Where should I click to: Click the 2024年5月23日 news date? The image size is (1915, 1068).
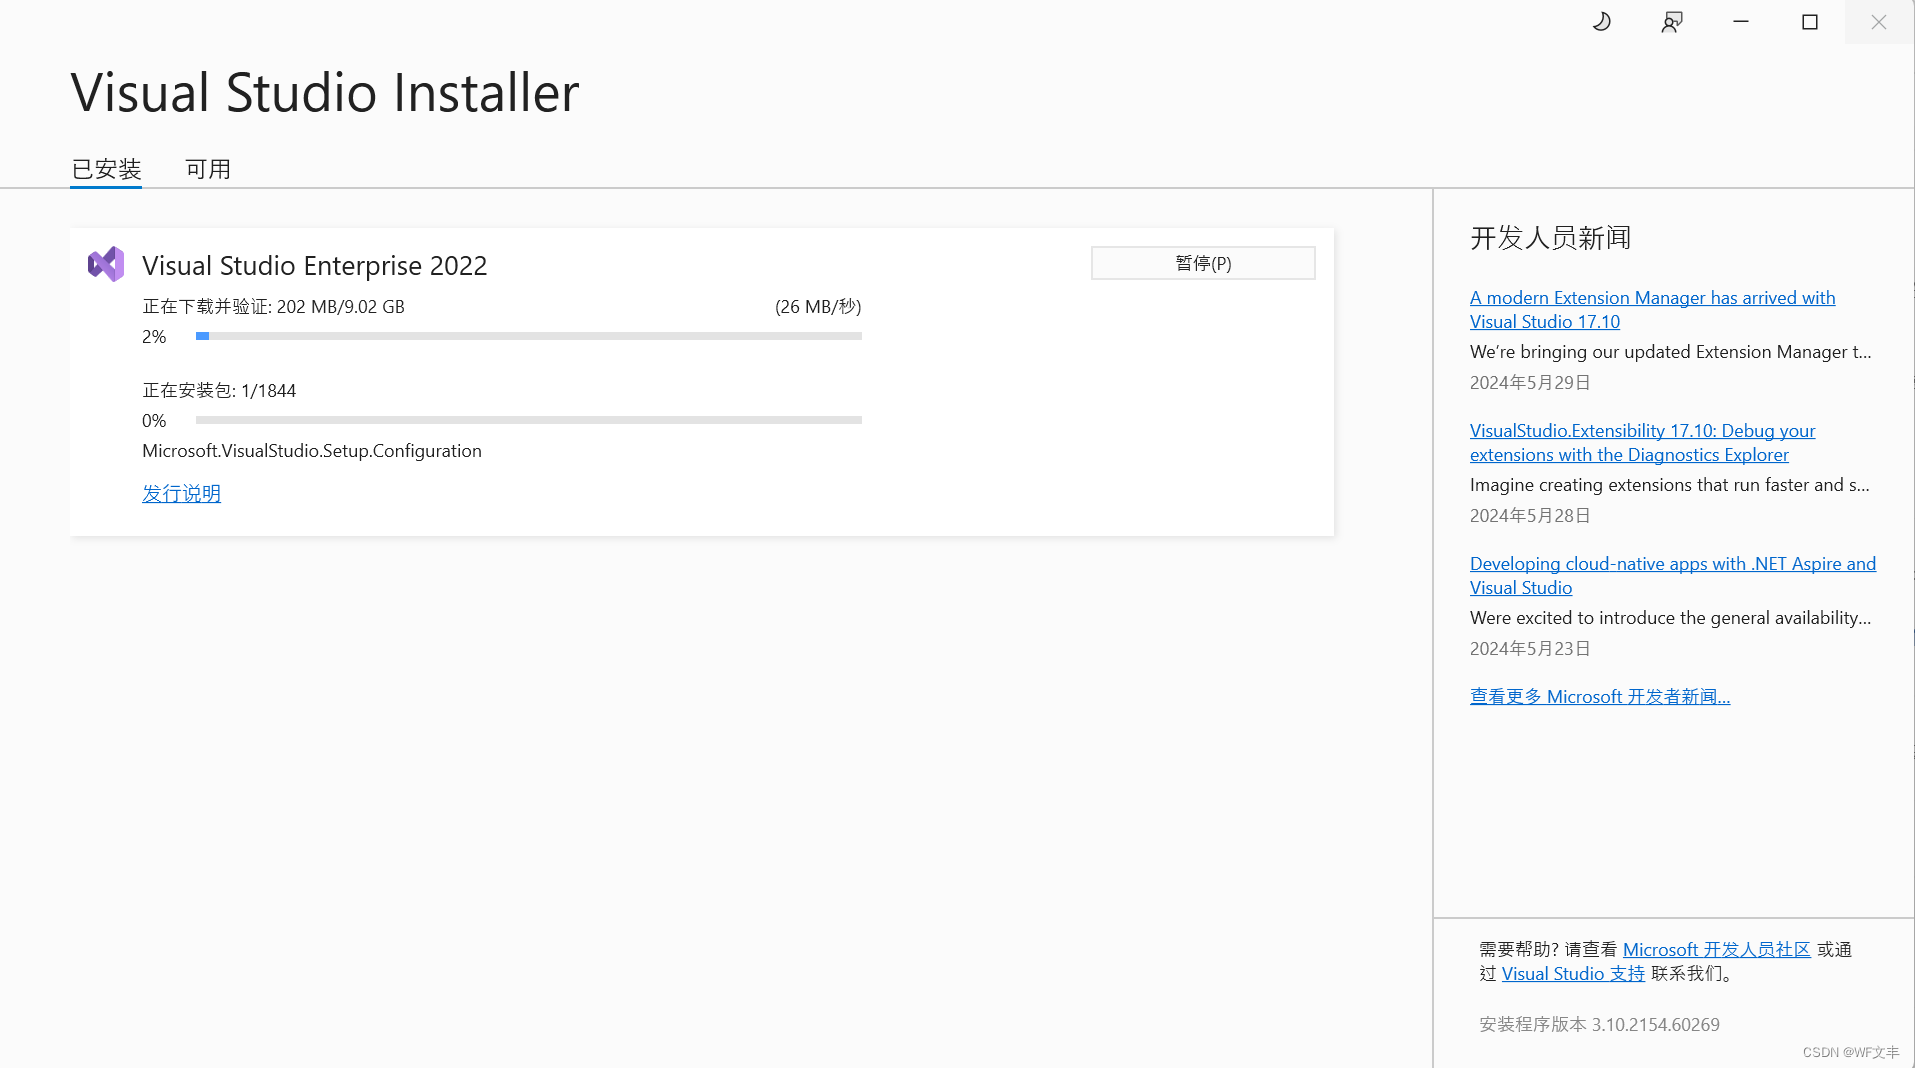click(x=1530, y=648)
